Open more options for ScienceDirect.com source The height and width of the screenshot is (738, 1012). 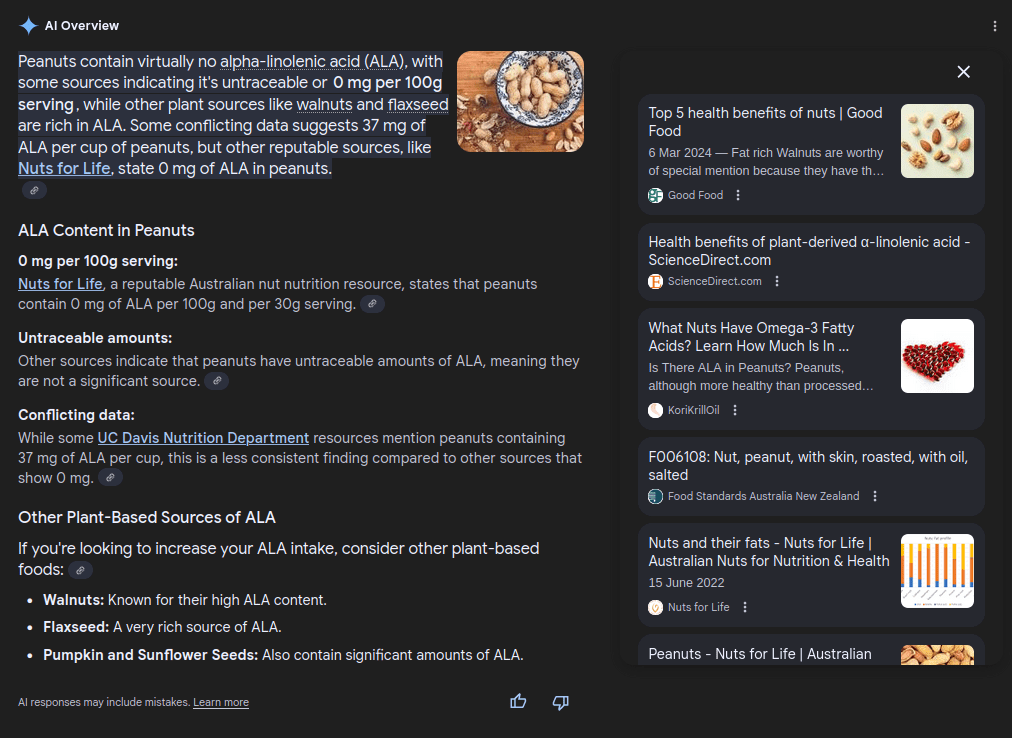[x=777, y=282]
